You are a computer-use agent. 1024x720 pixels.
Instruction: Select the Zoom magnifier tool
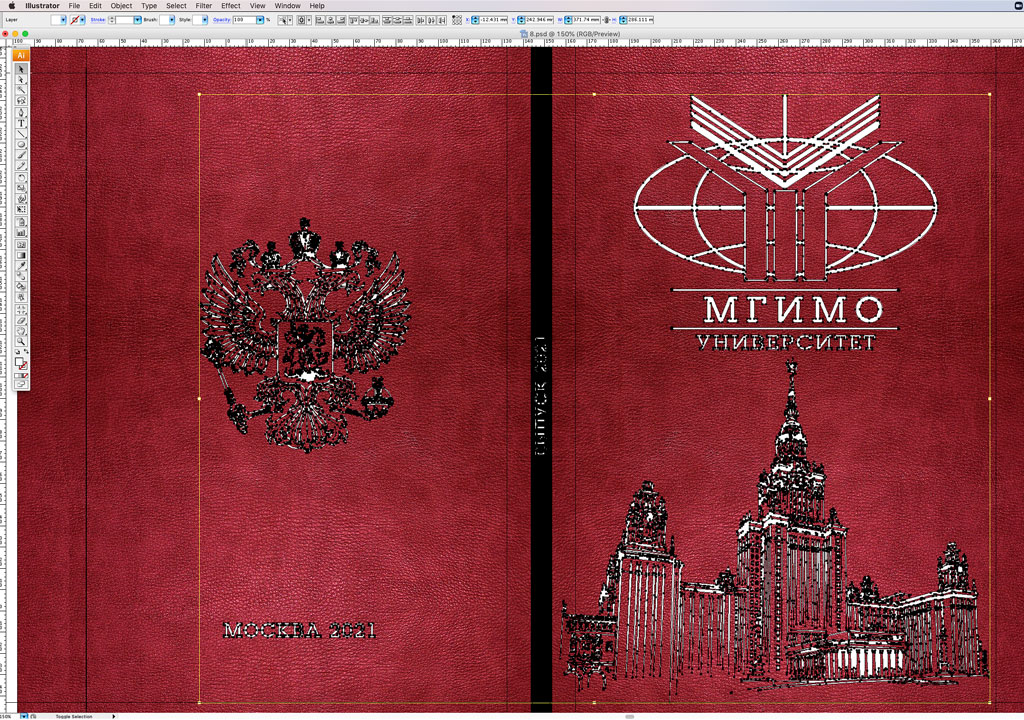coord(21,341)
